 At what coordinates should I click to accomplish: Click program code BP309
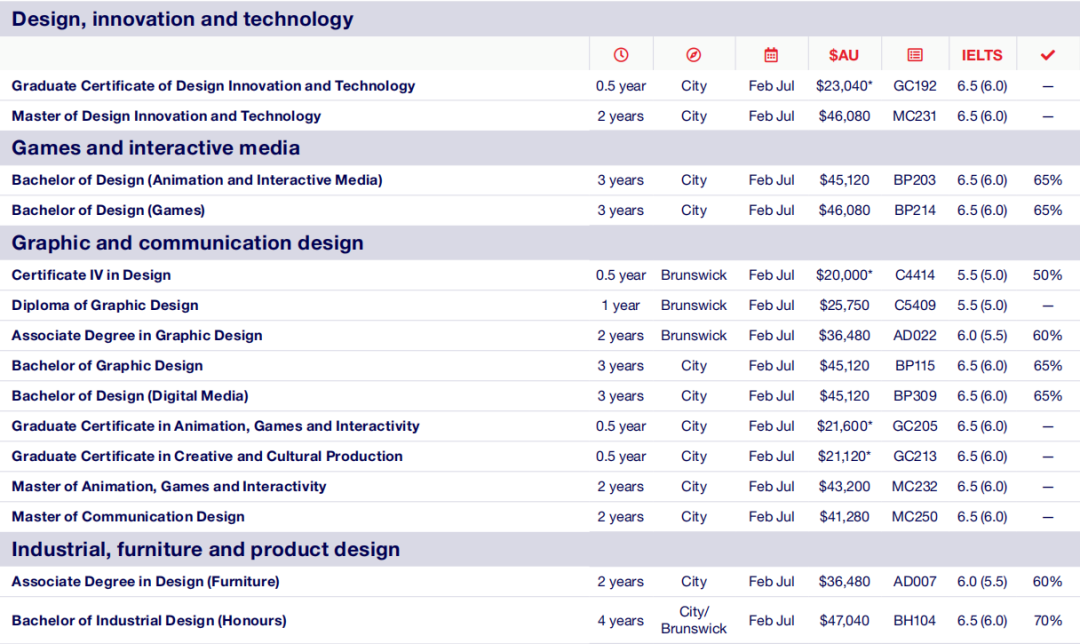(915, 397)
